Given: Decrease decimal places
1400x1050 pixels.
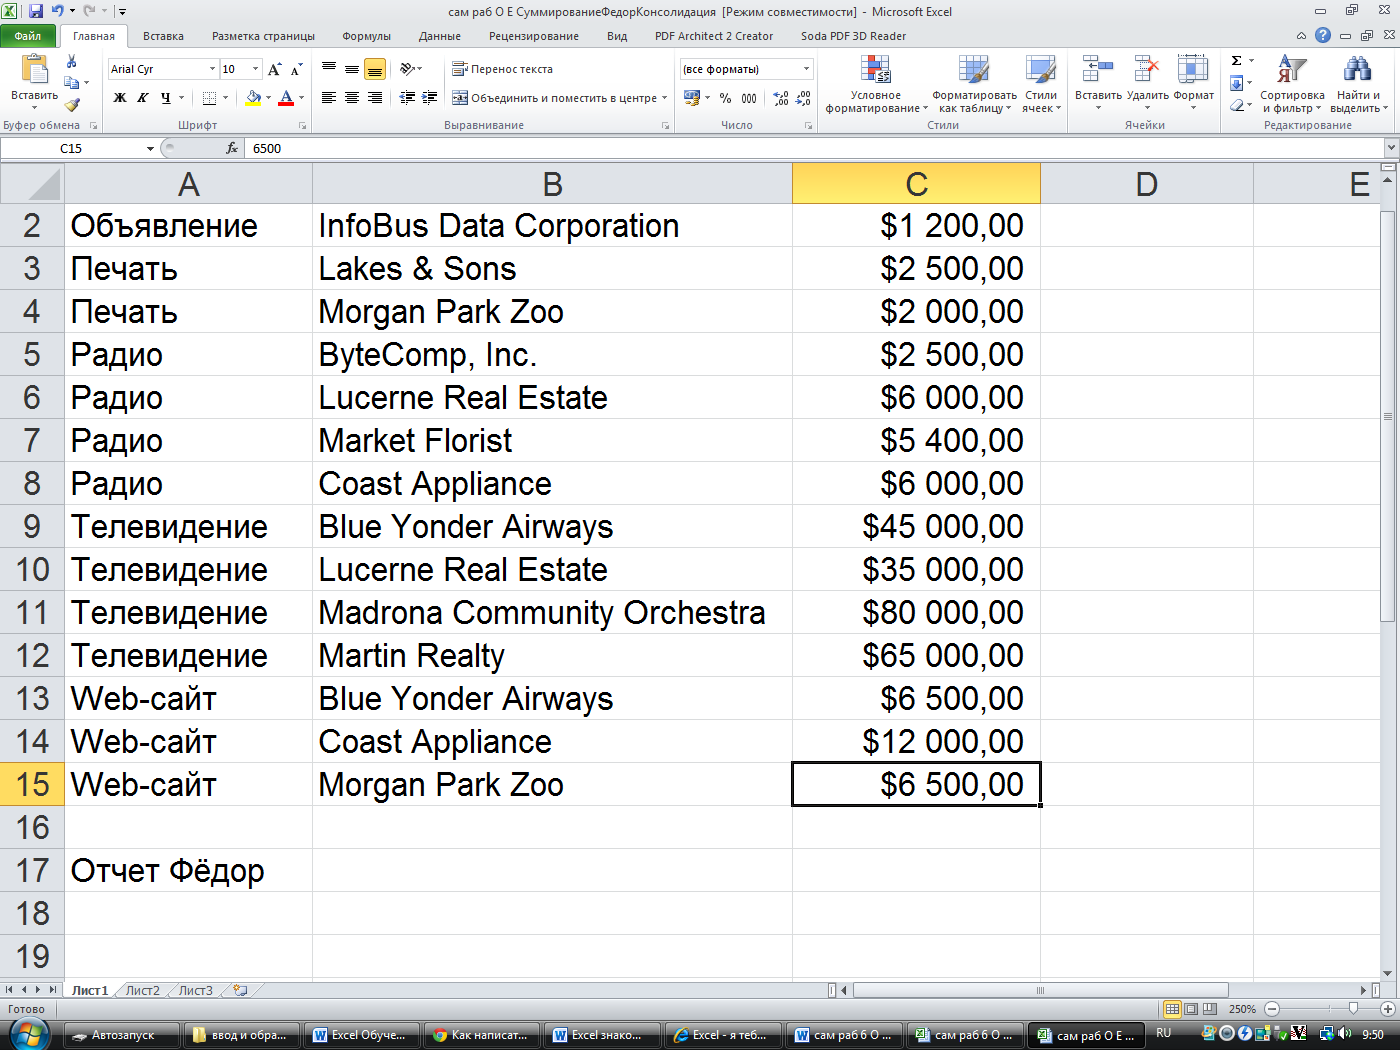Looking at the screenshot, I should 803,98.
